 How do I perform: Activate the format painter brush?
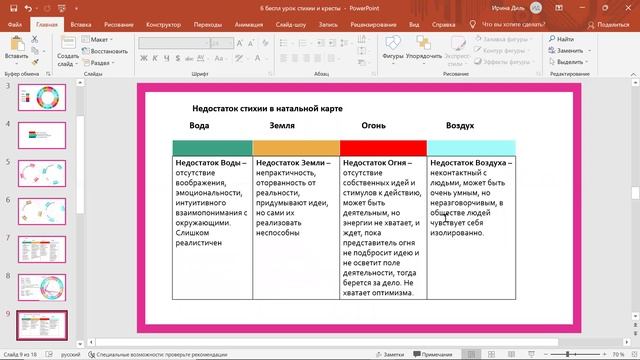click(x=35, y=62)
